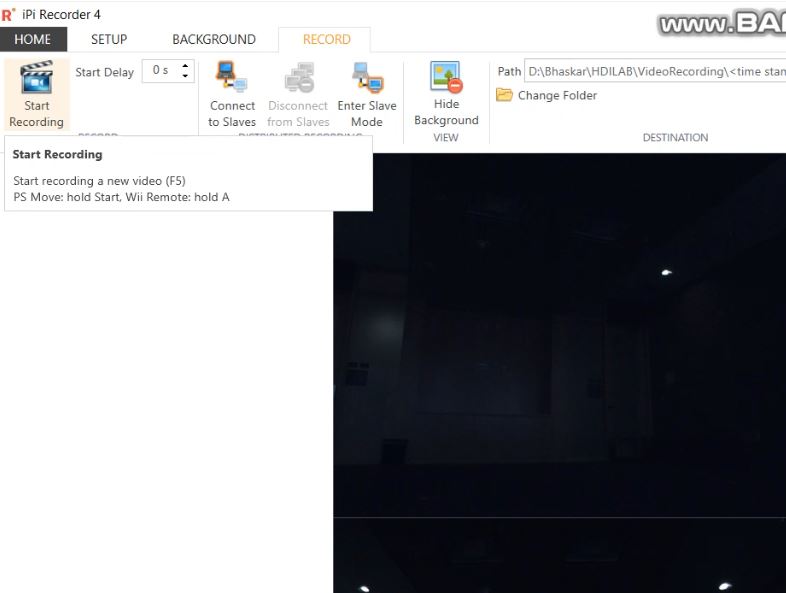Click the Connect to Slaves icon
The width and height of the screenshot is (786, 593).
[x=232, y=78]
